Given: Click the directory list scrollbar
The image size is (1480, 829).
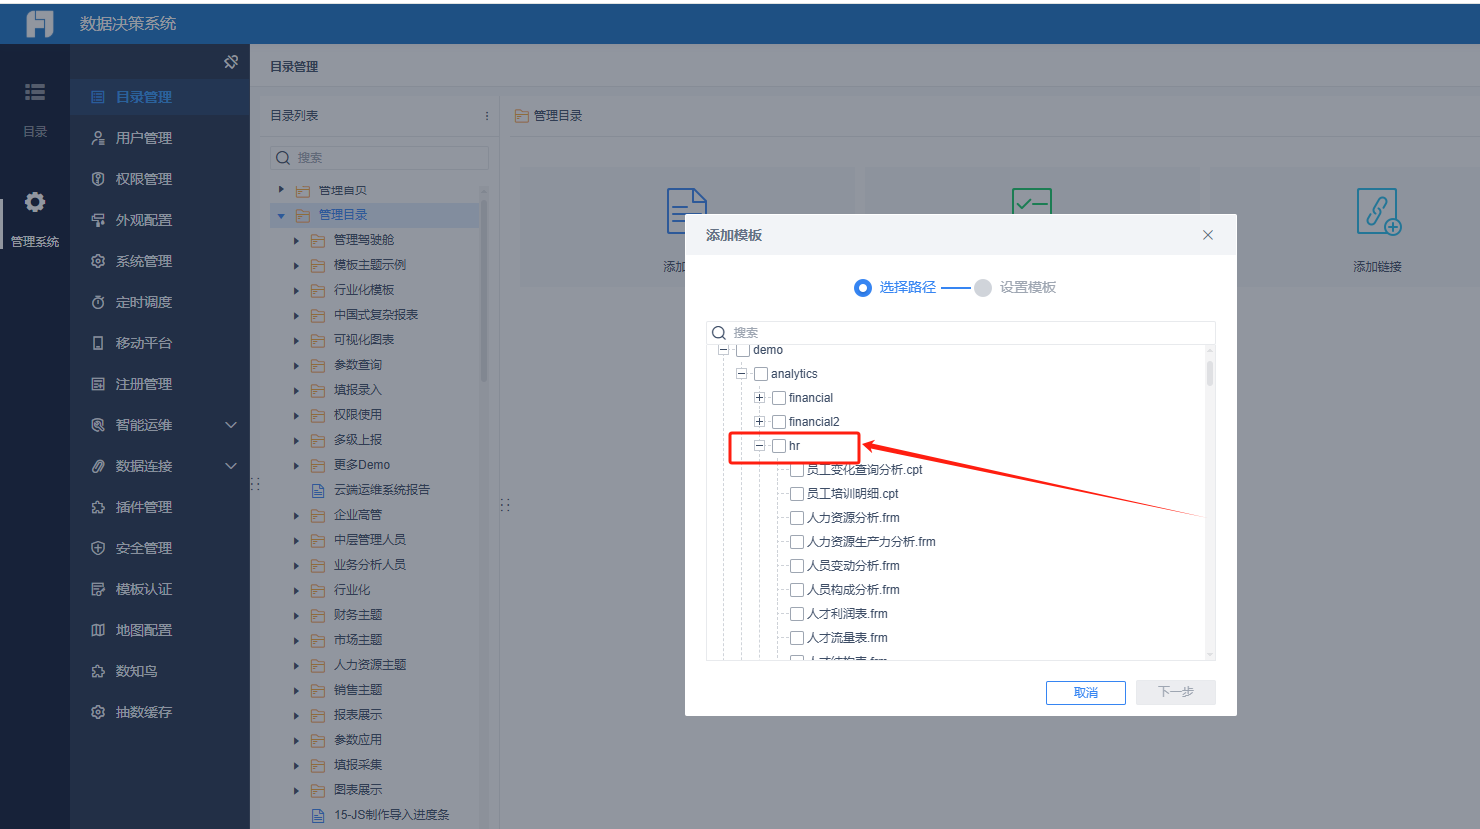Looking at the screenshot, I should pos(484,290).
